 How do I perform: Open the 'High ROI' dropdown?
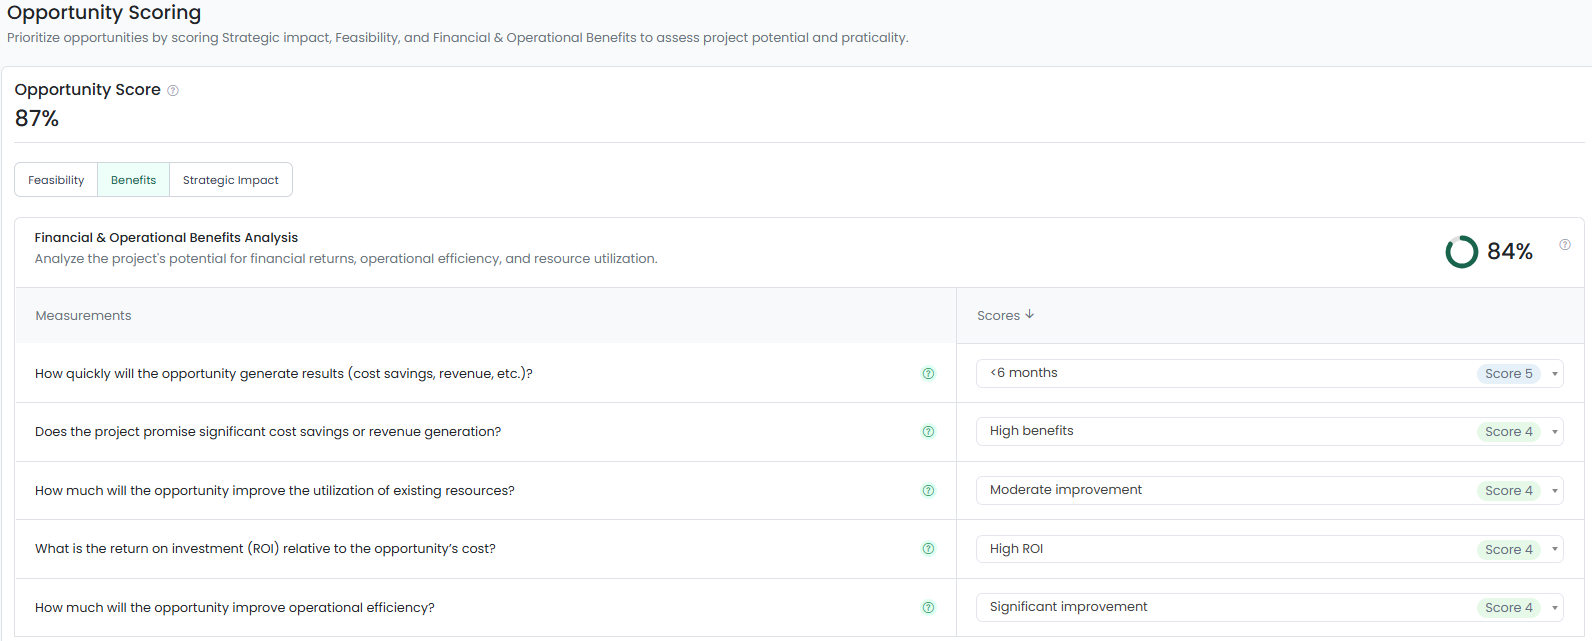[1554, 549]
